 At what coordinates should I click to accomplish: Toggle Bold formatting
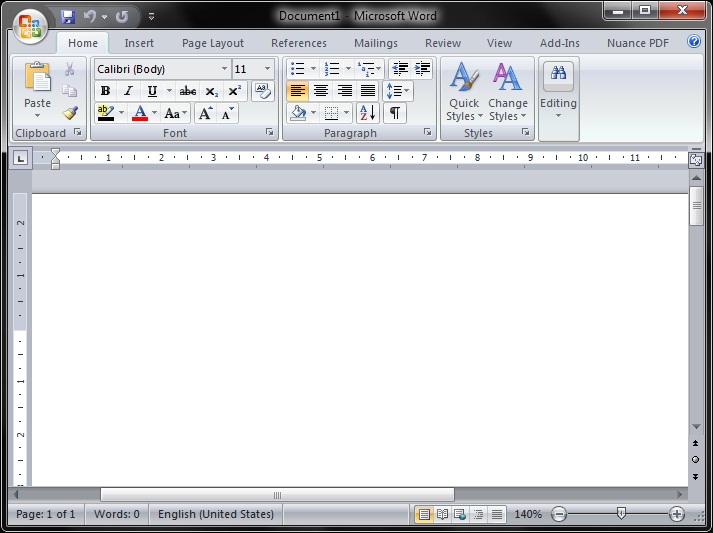click(105, 91)
